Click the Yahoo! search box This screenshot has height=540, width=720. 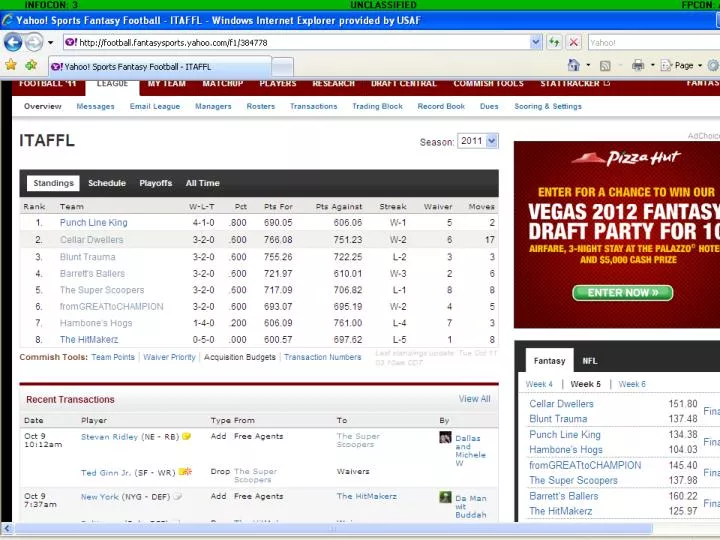click(653, 43)
